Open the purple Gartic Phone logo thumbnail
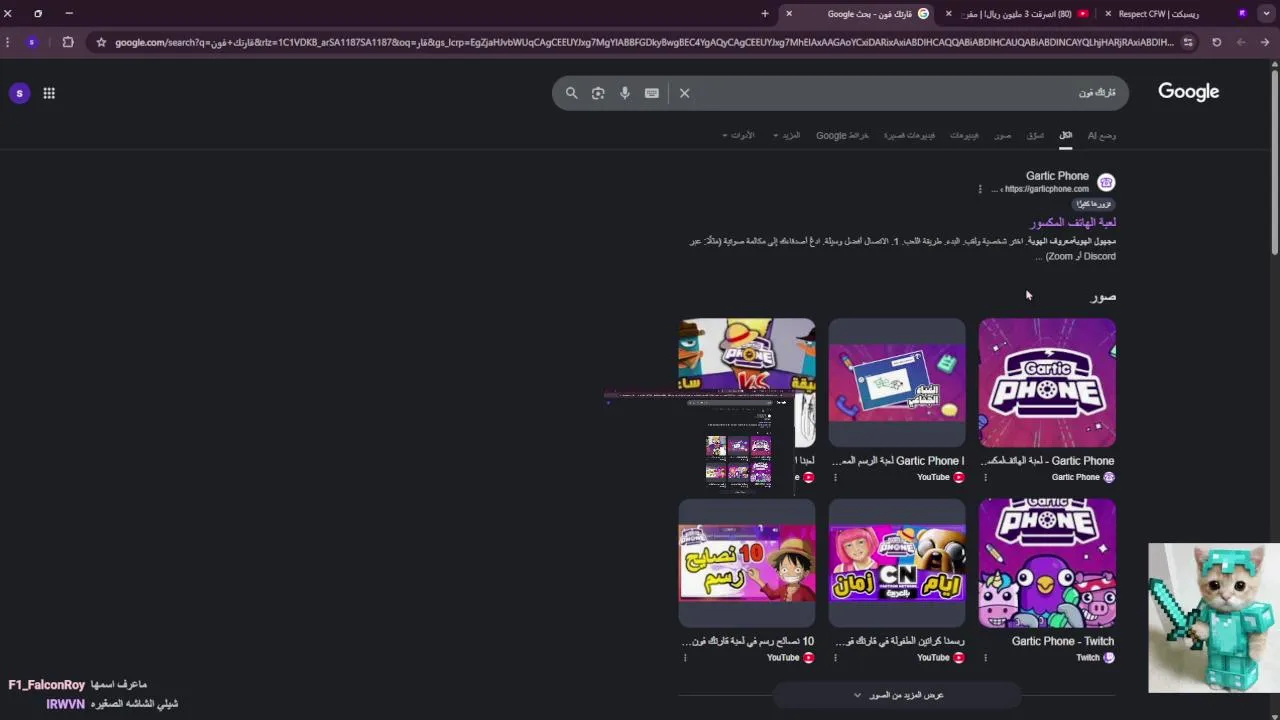The image size is (1280, 720). click(x=1047, y=382)
